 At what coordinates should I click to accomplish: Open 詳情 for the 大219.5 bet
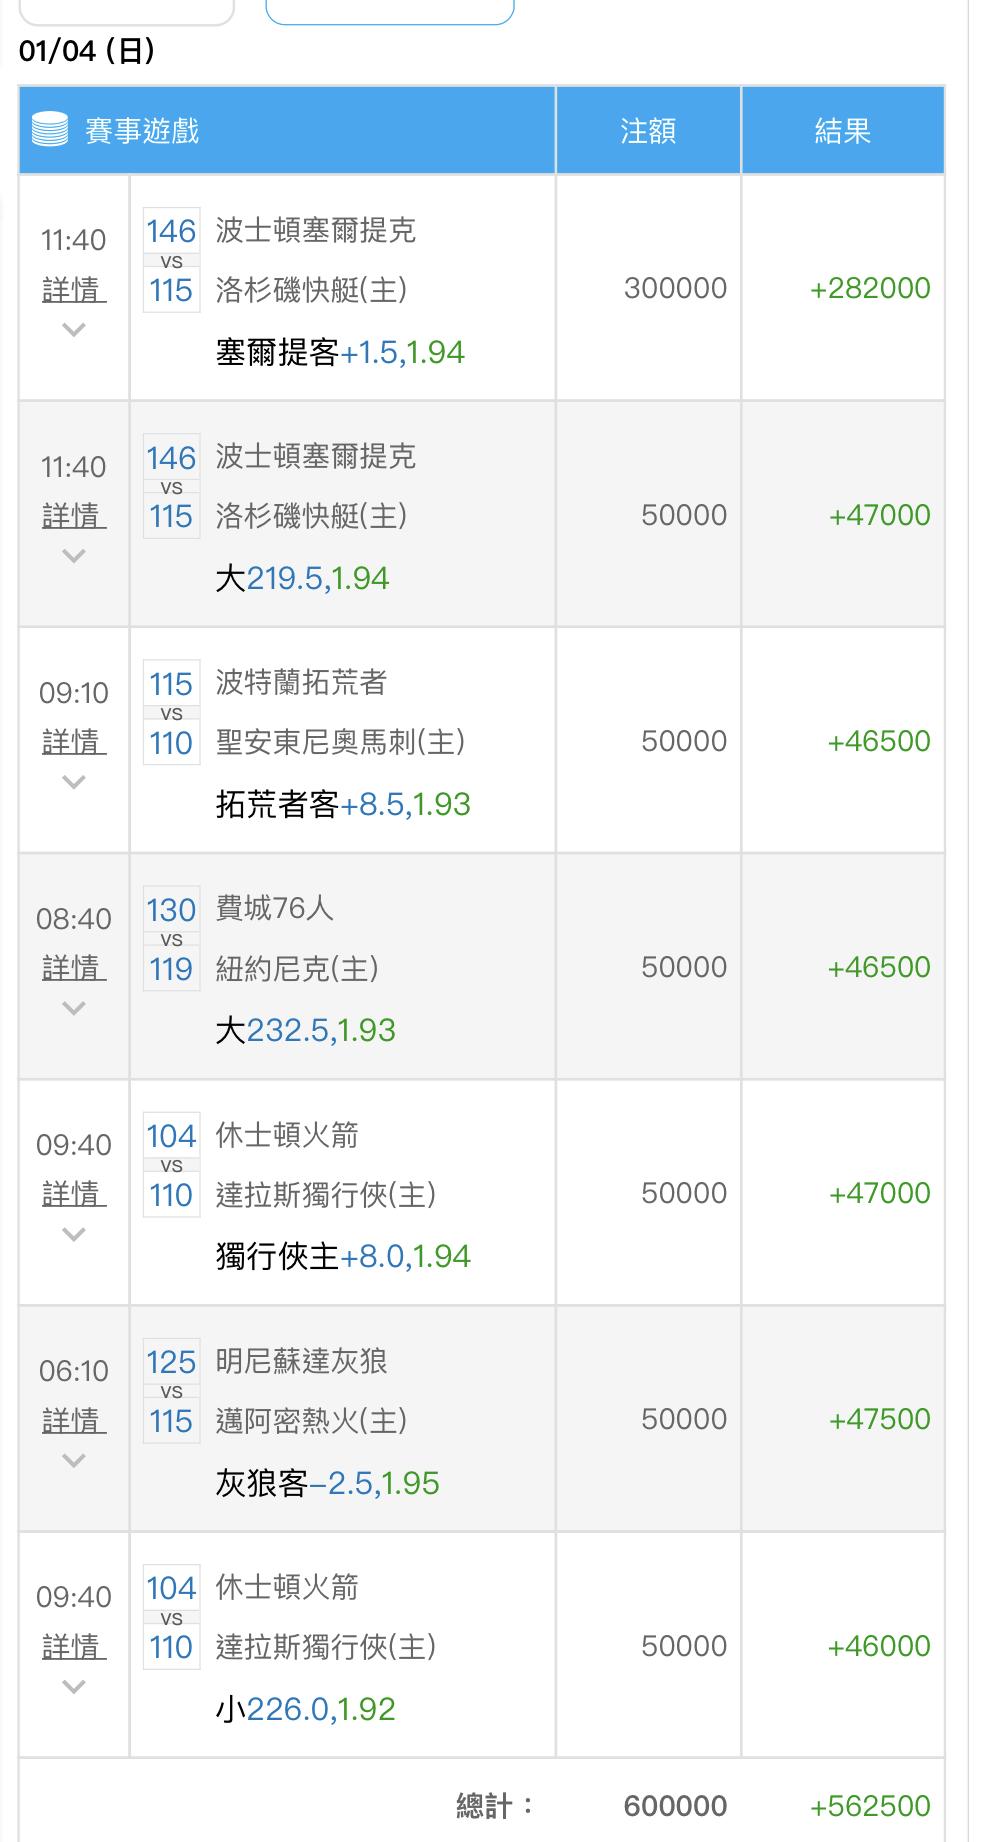[74, 516]
